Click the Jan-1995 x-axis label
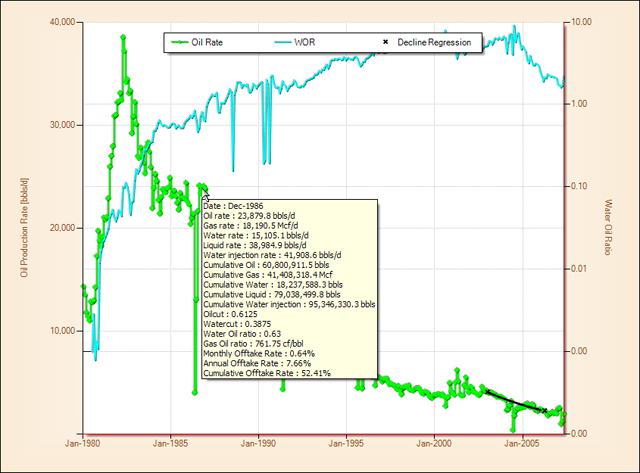The height and width of the screenshot is (473, 640). pos(347,441)
